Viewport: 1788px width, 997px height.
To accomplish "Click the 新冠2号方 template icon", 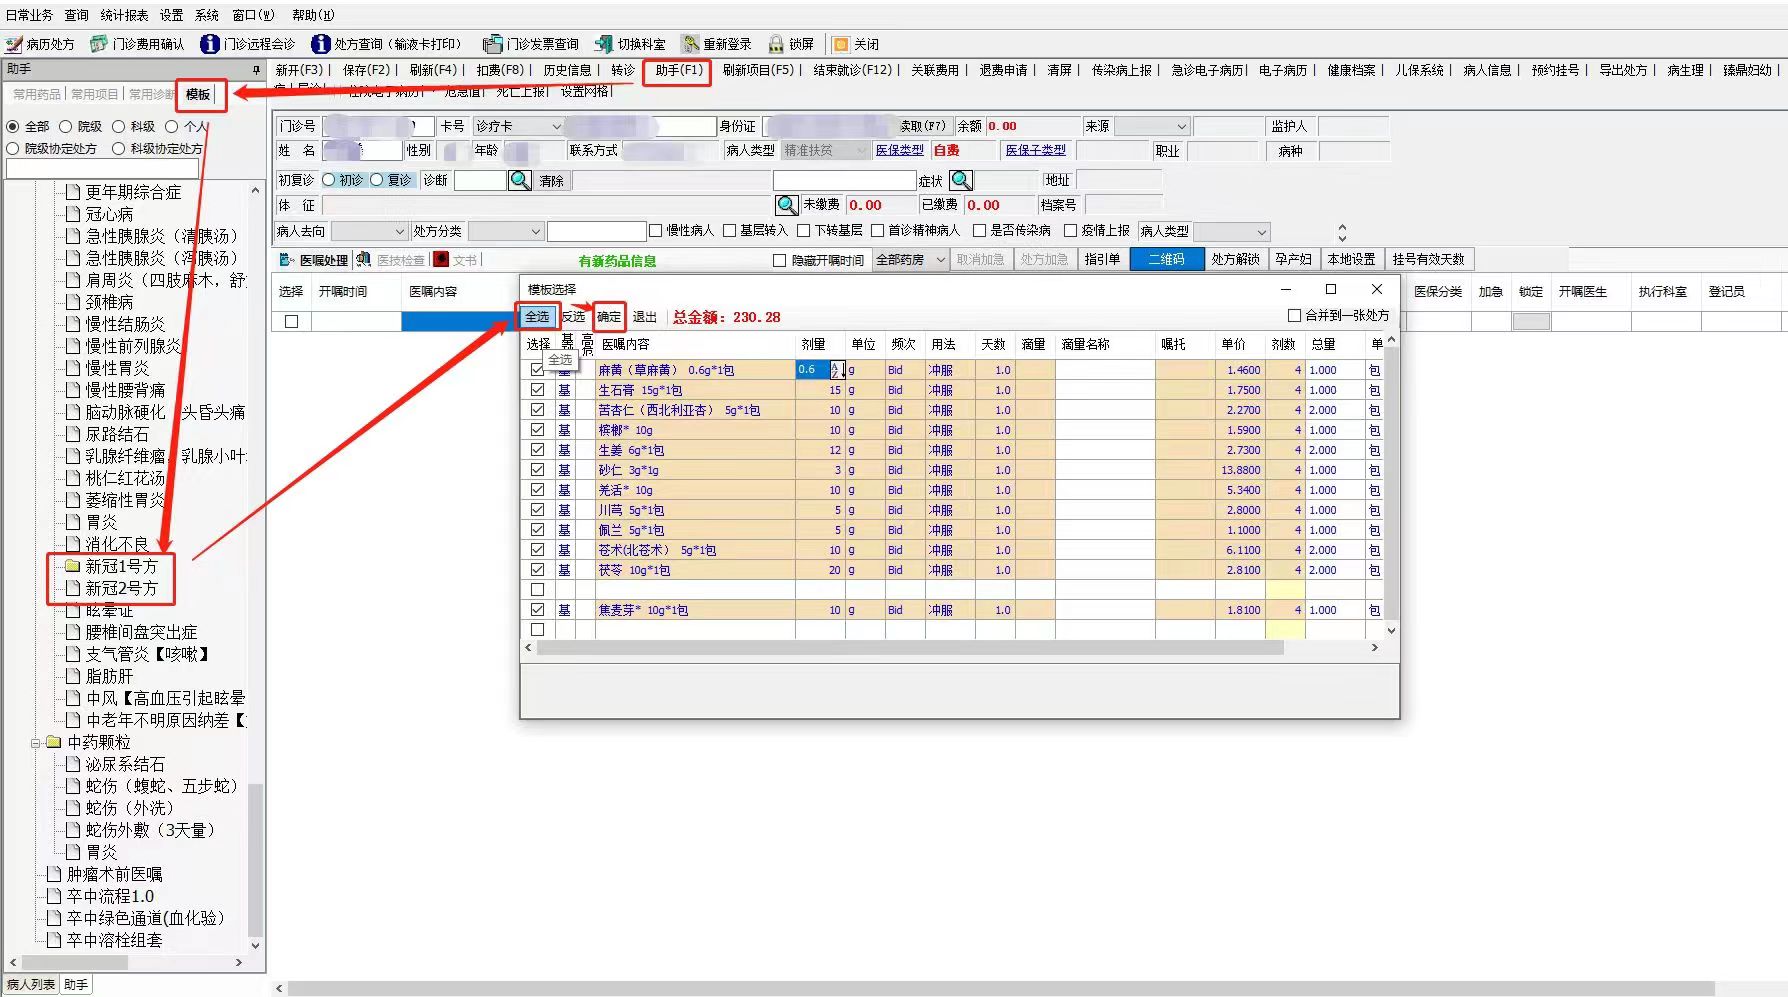I will click(x=72, y=588).
